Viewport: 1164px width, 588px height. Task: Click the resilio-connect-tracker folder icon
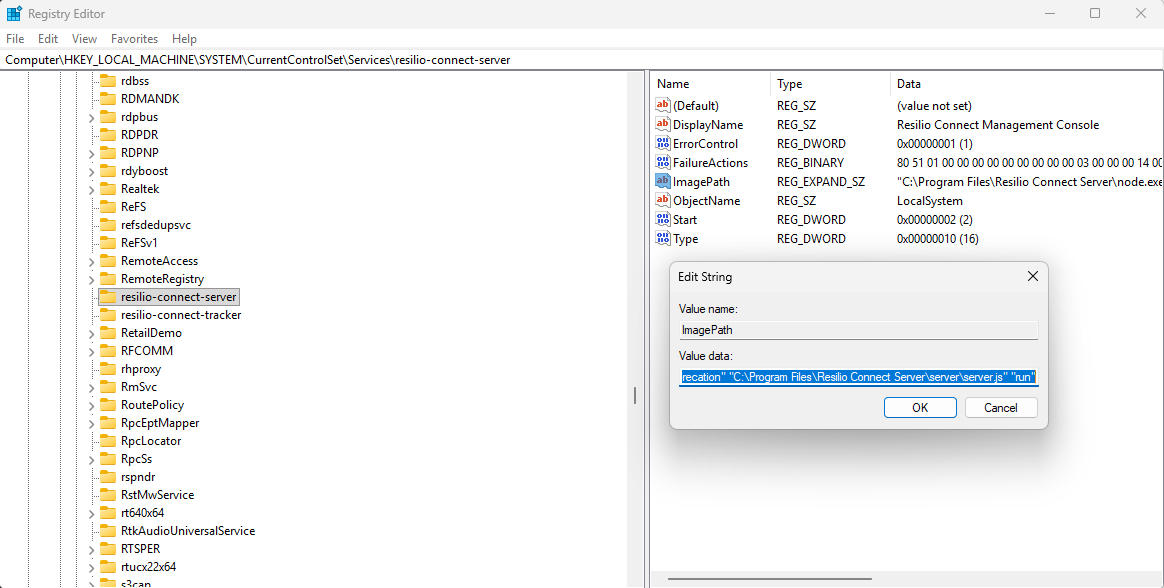(107, 315)
